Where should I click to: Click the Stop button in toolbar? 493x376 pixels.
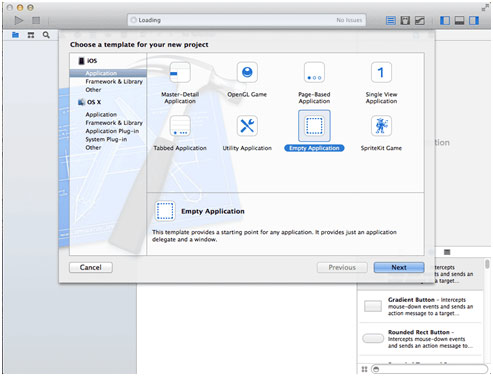36,20
